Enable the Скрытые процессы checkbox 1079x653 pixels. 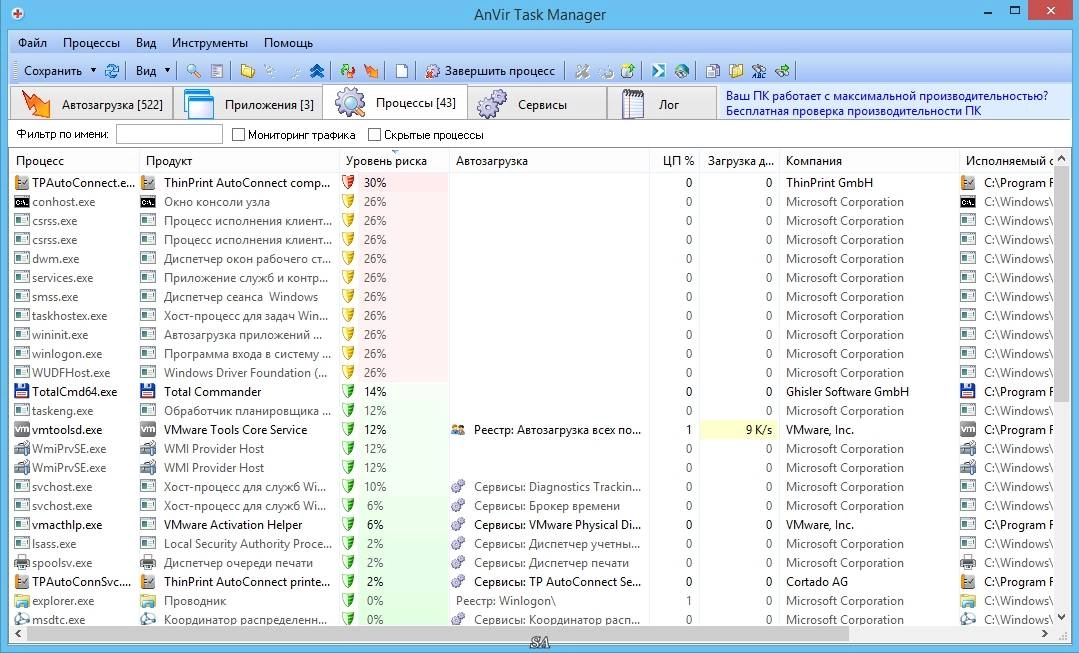coord(374,135)
